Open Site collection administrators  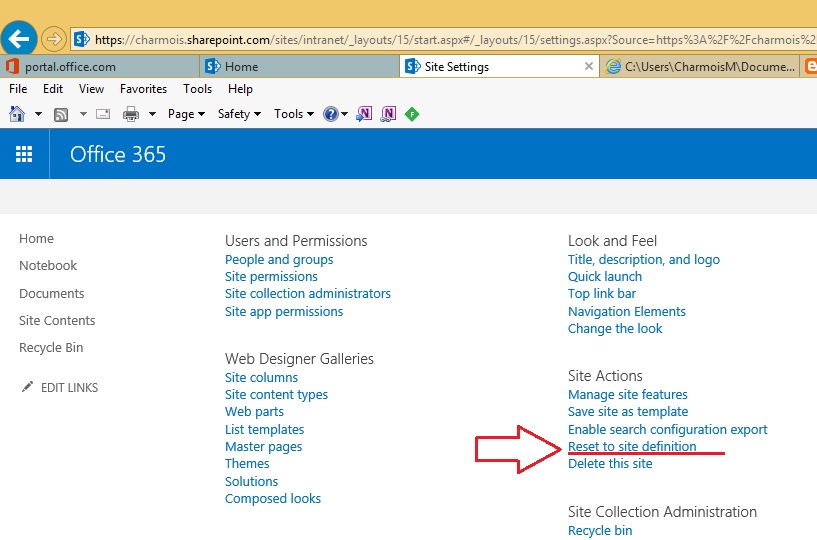(307, 293)
